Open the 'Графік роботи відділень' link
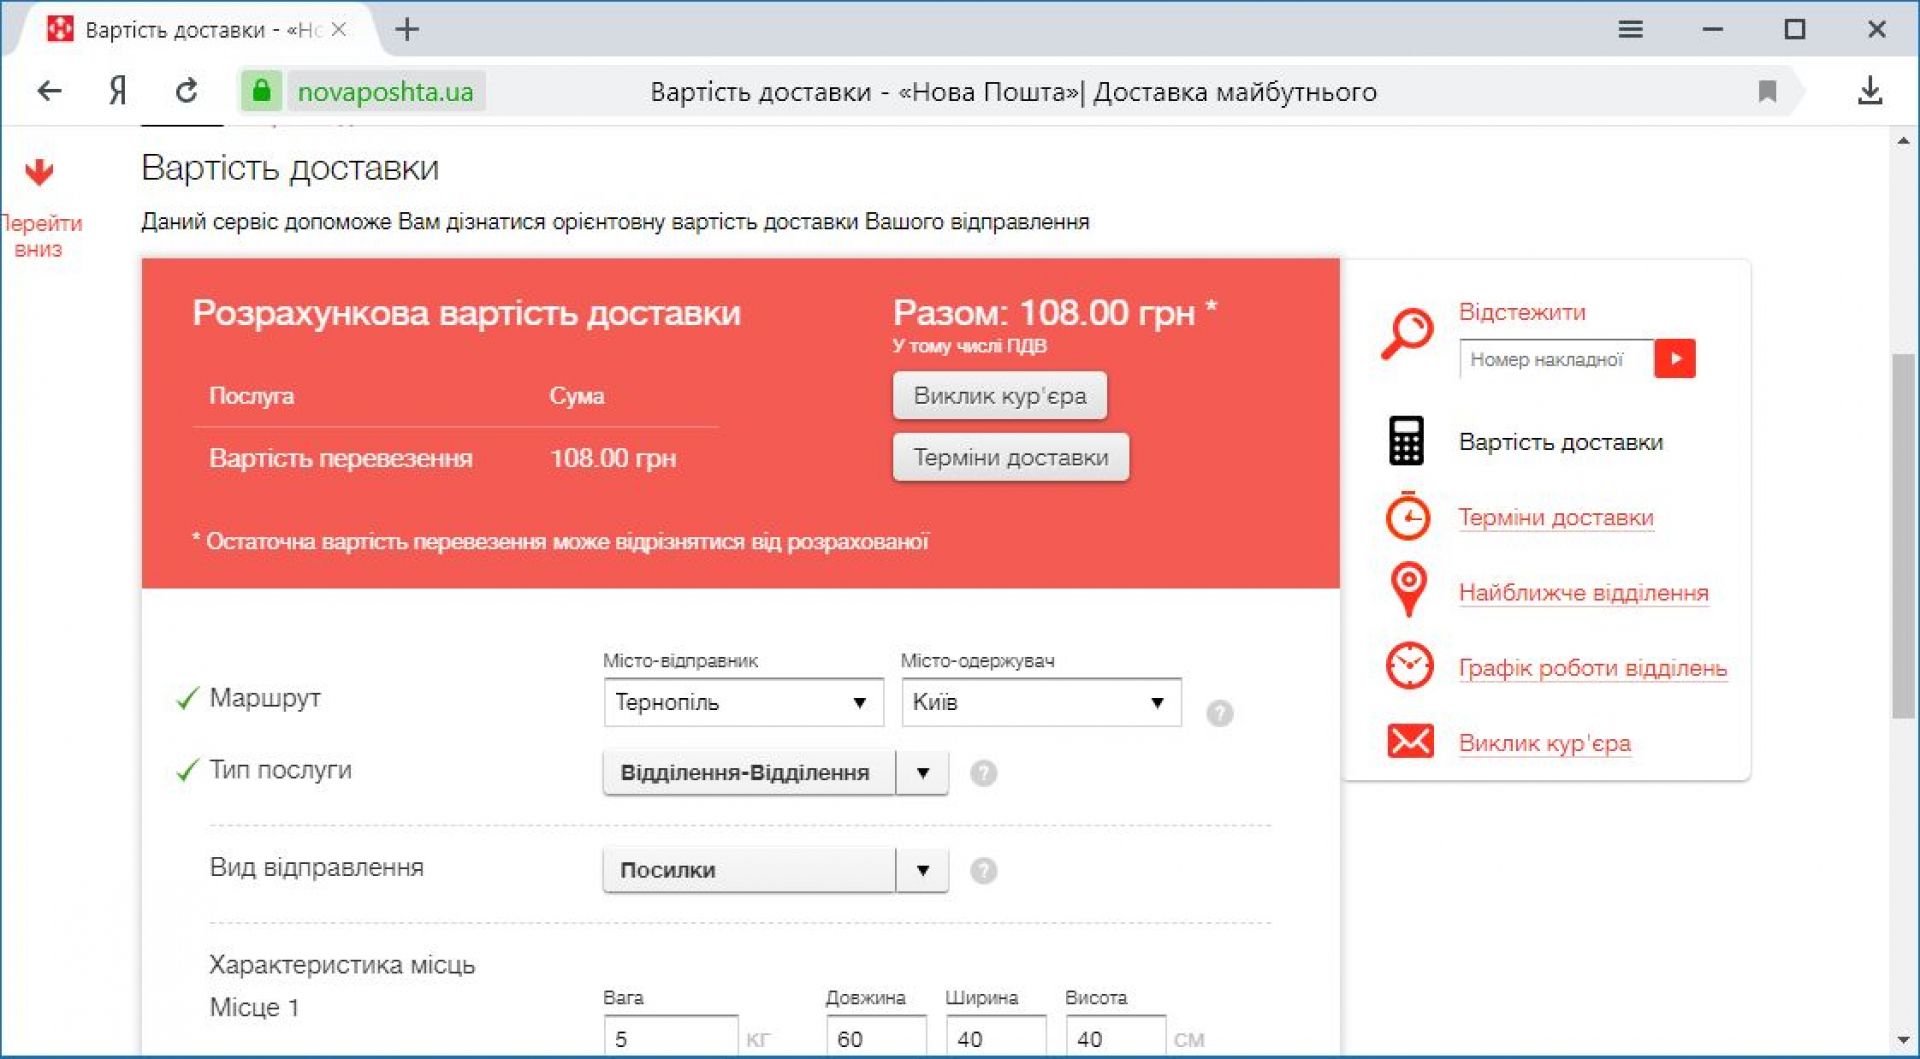Screen dimensions: 1920x1059 1592,668
